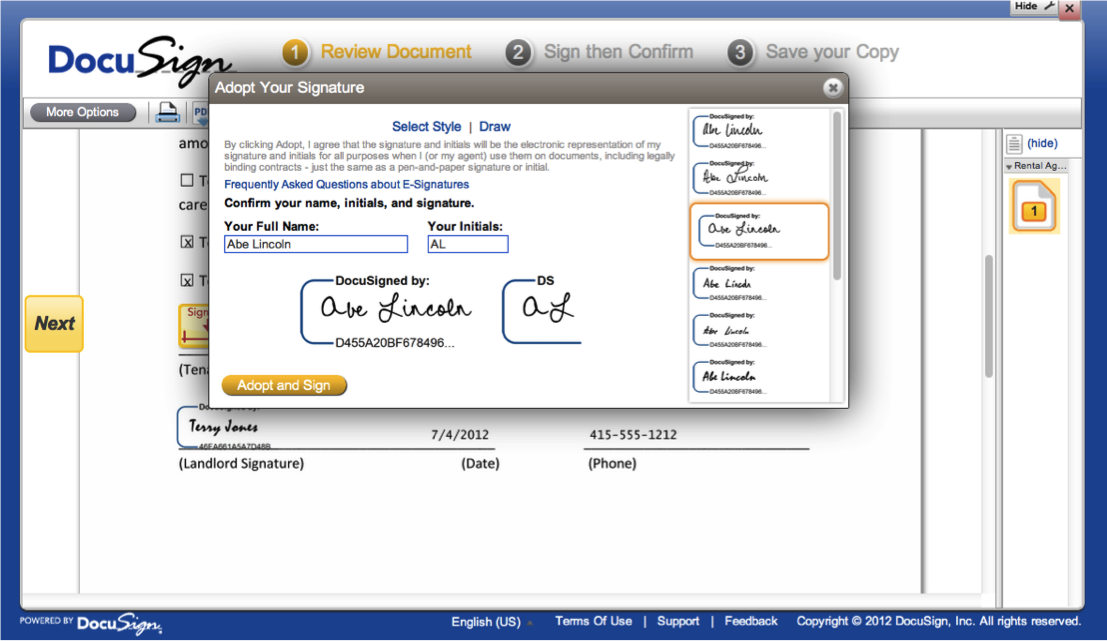1107x641 pixels.
Task: Open the English (US) language dropdown
Action: click(491, 622)
